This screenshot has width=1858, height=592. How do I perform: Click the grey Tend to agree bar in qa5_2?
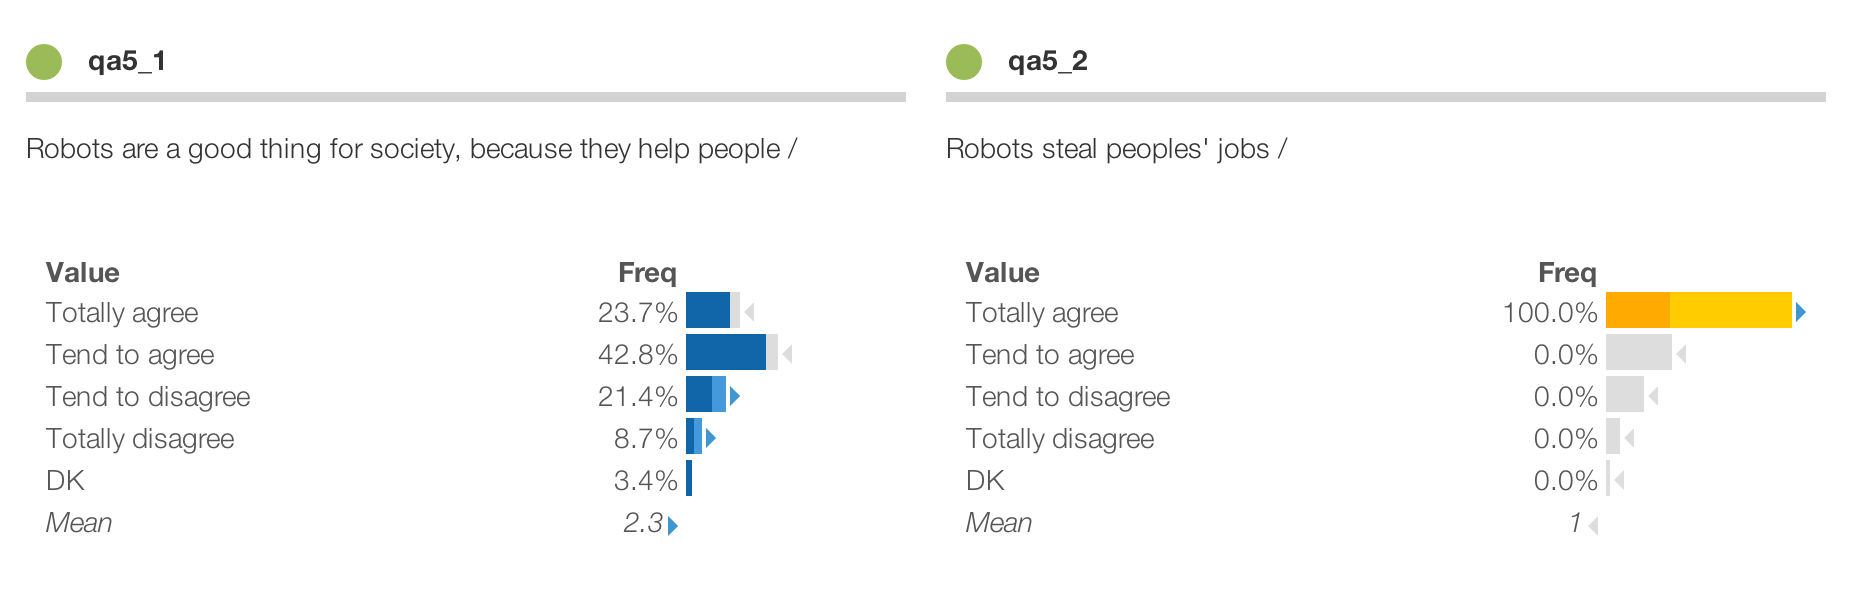click(1638, 353)
